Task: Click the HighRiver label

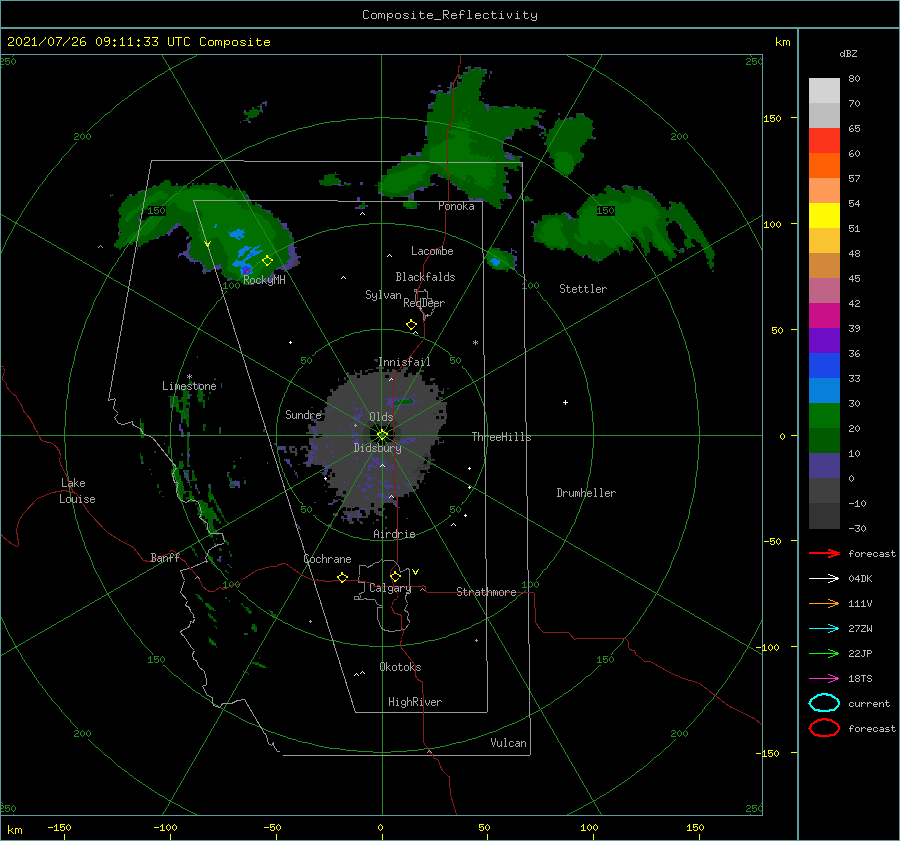Action: [x=415, y=702]
